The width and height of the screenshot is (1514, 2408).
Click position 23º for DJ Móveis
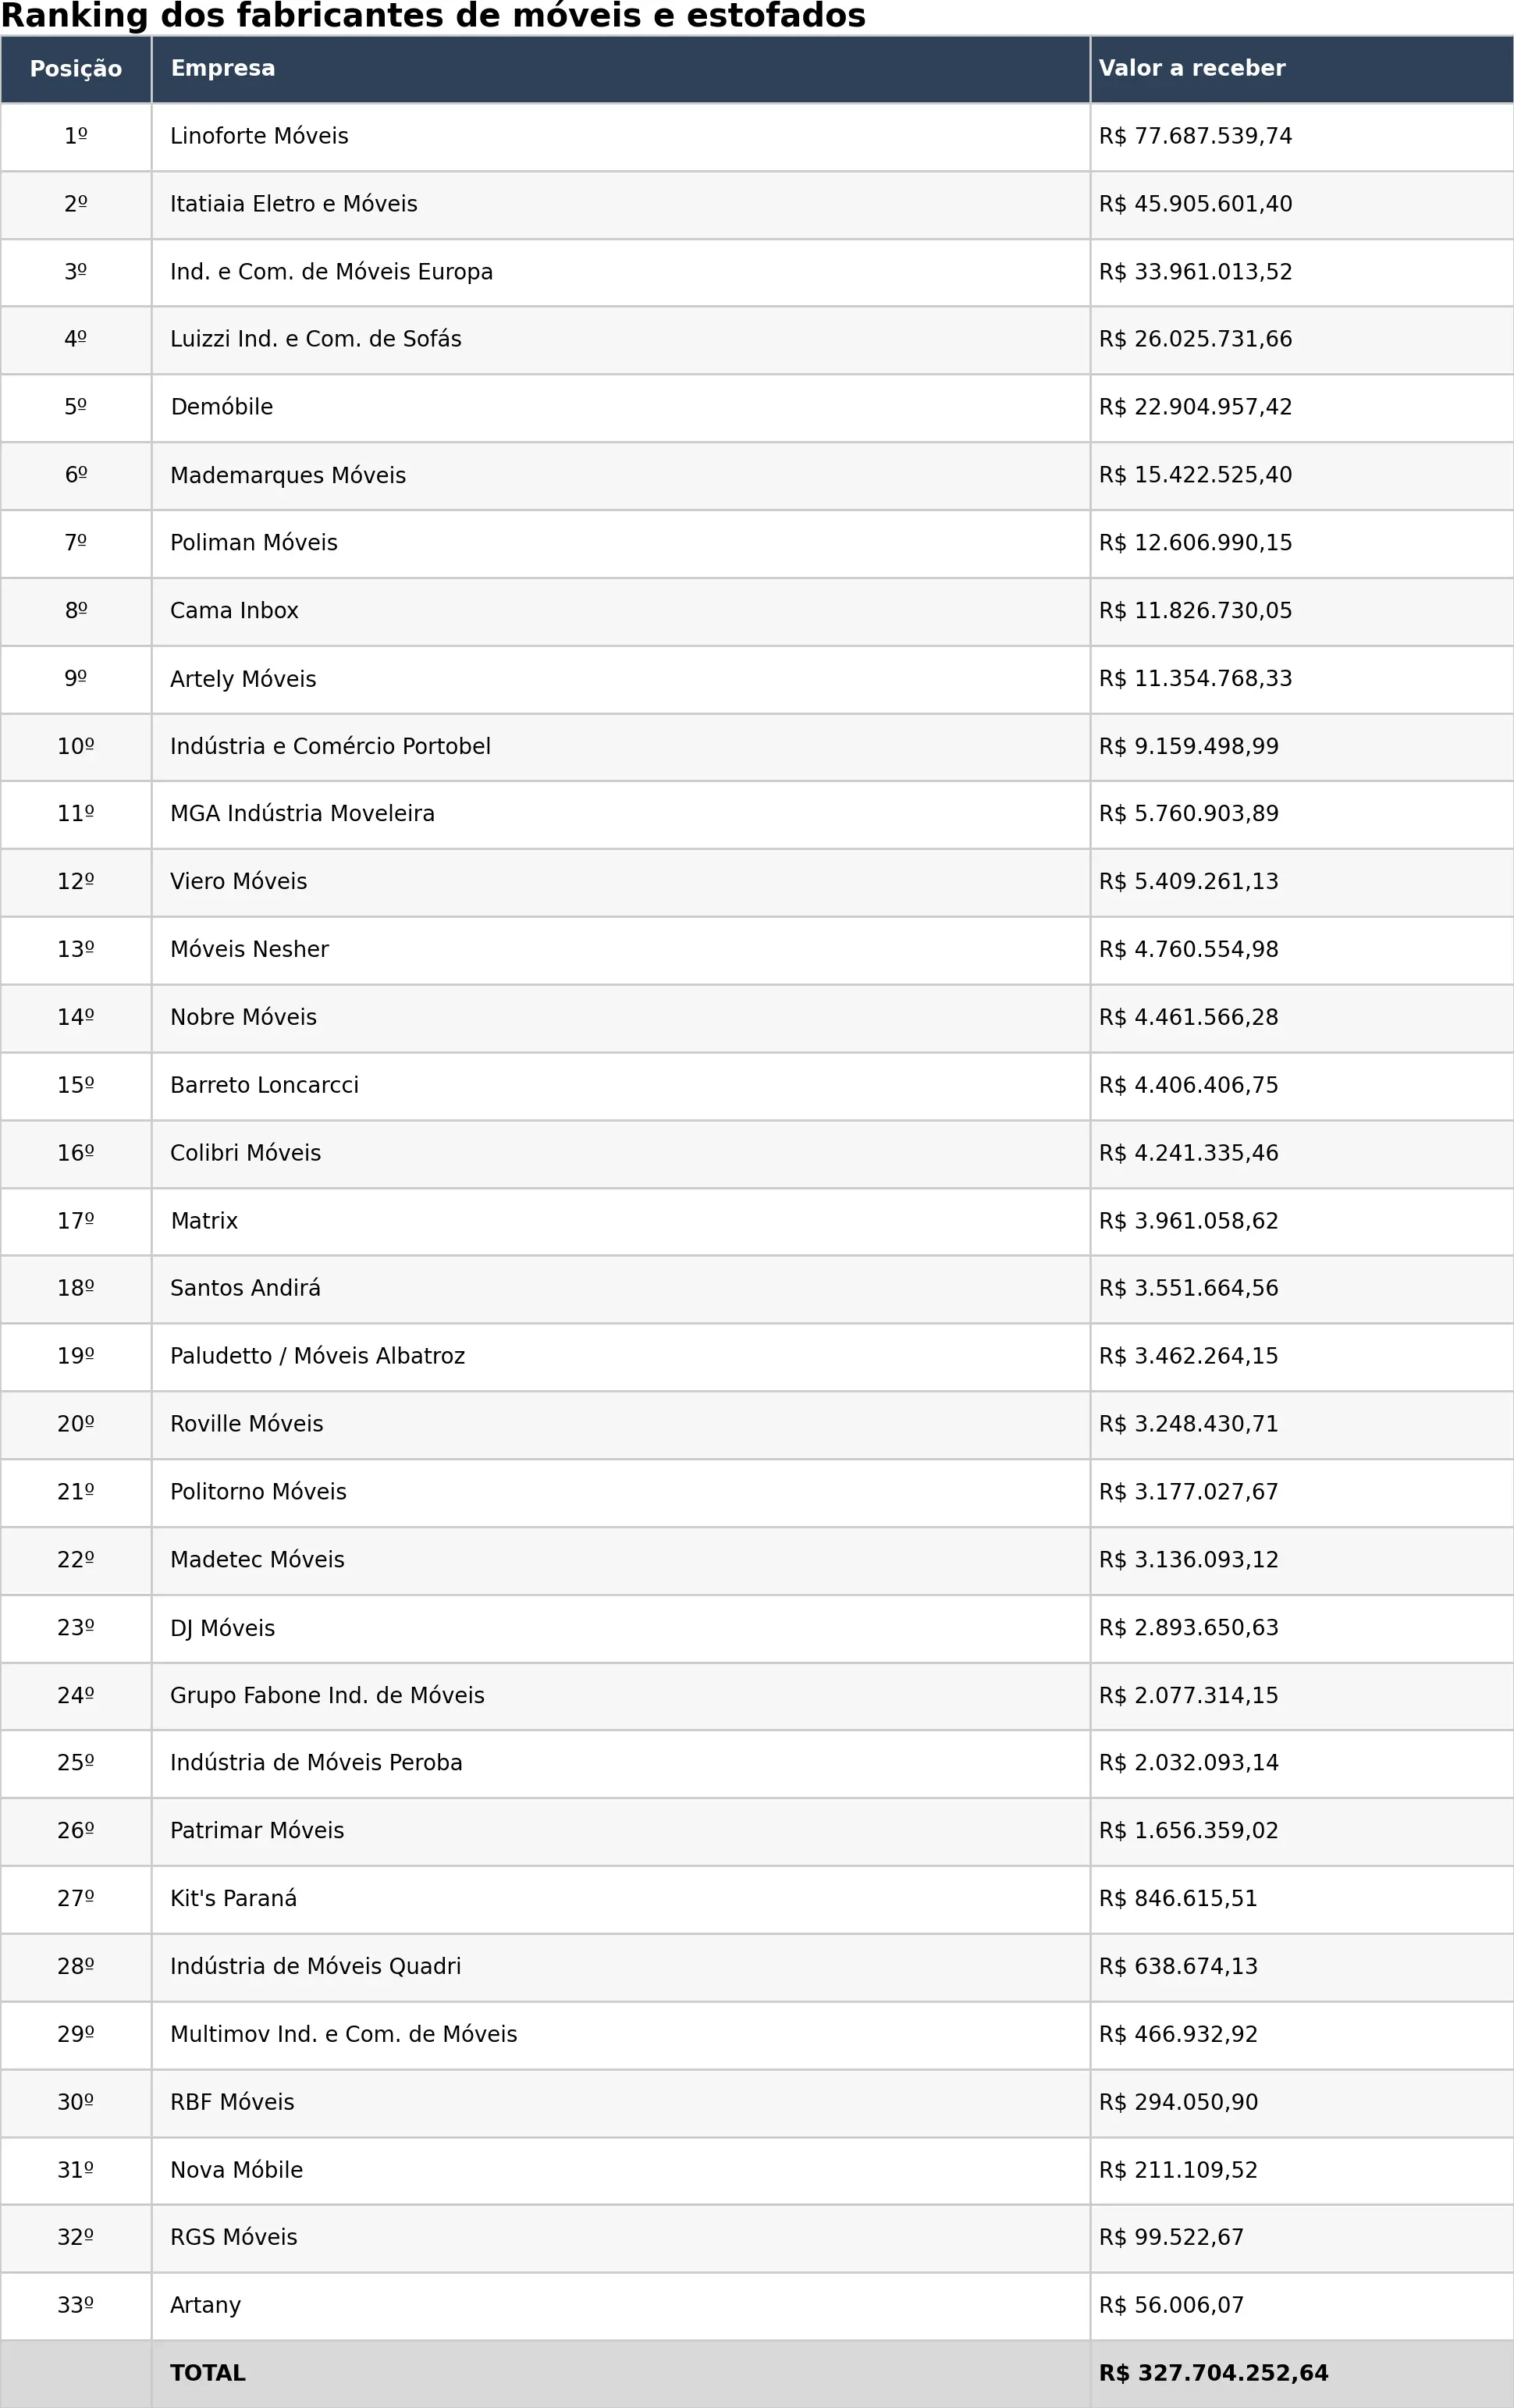click(76, 1629)
